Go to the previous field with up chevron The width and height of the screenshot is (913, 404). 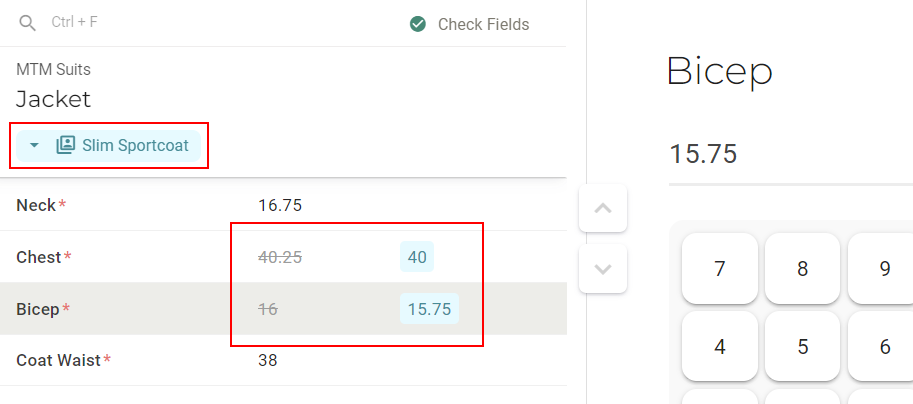click(x=603, y=208)
